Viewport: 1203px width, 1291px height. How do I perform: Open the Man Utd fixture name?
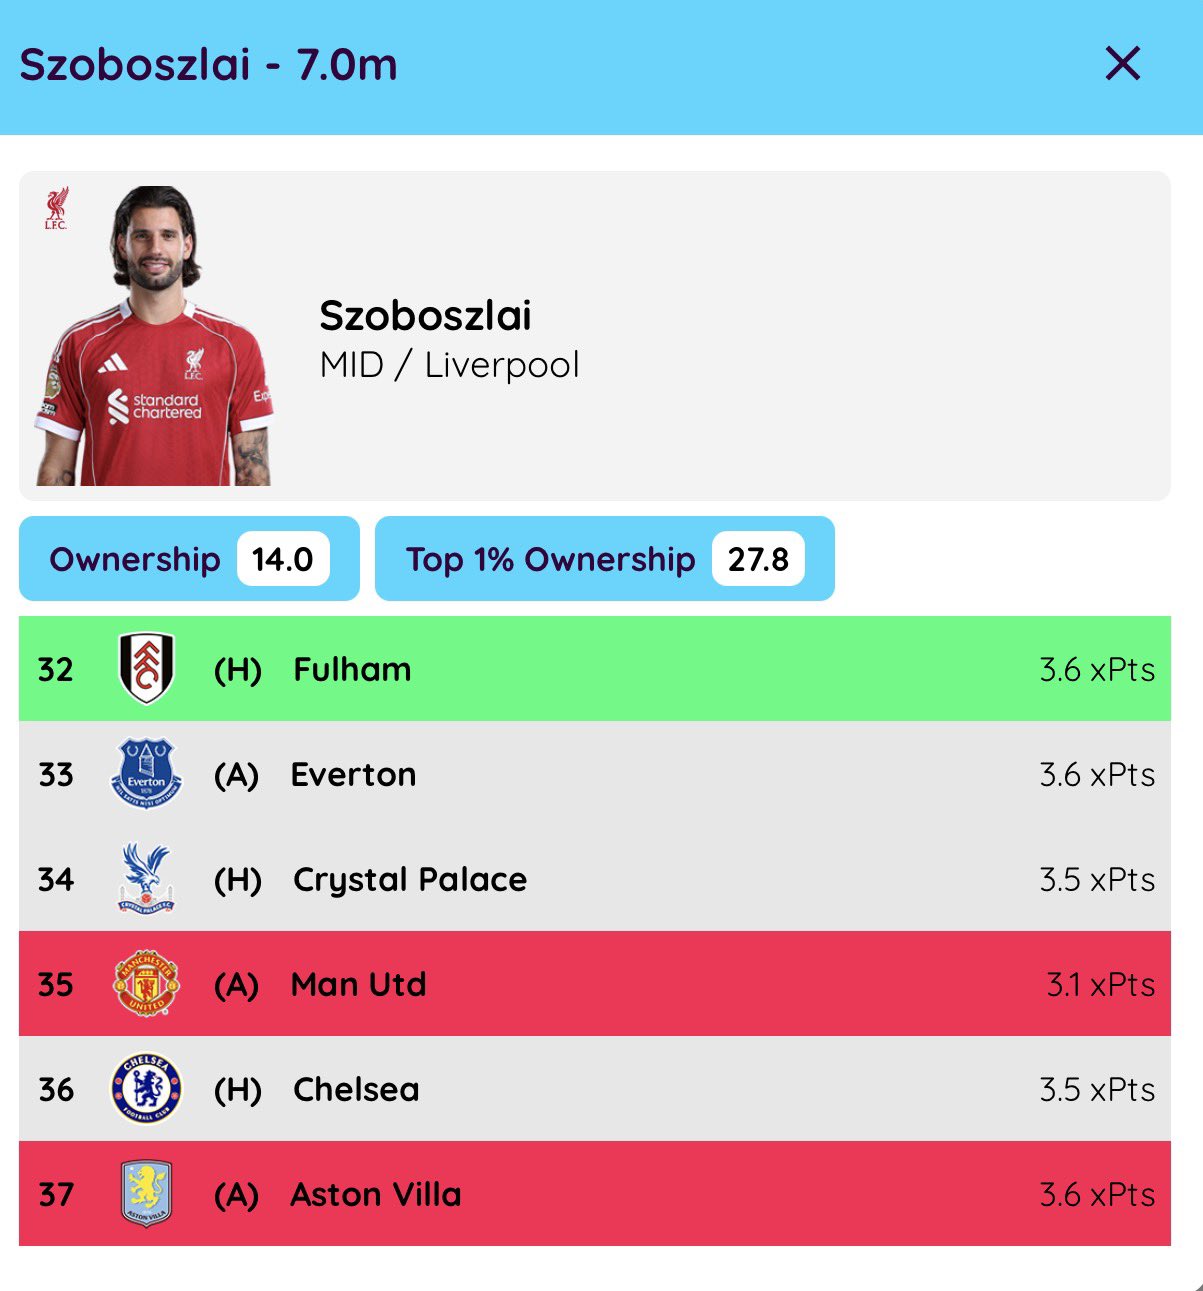tap(358, 985)
